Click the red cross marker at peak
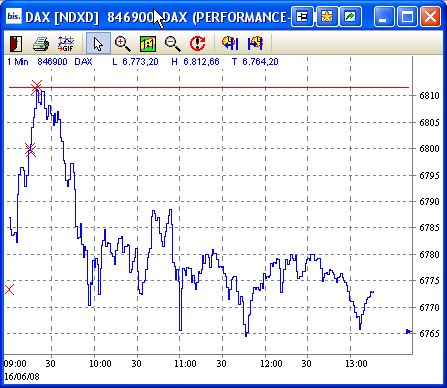This screenshot has width=447, height=388. [37, 87]
